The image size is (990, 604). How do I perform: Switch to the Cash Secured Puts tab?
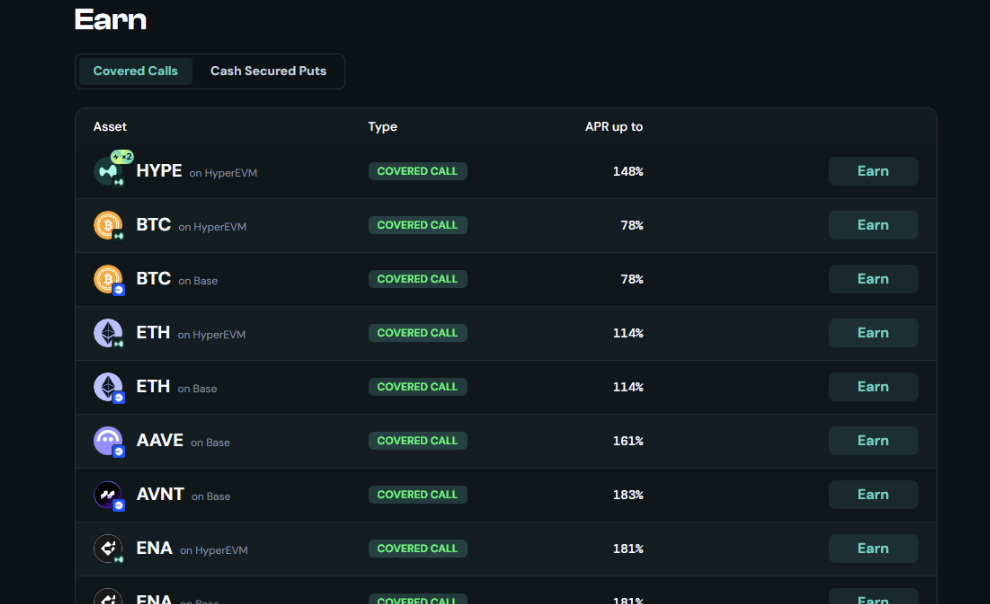(268, 71)
